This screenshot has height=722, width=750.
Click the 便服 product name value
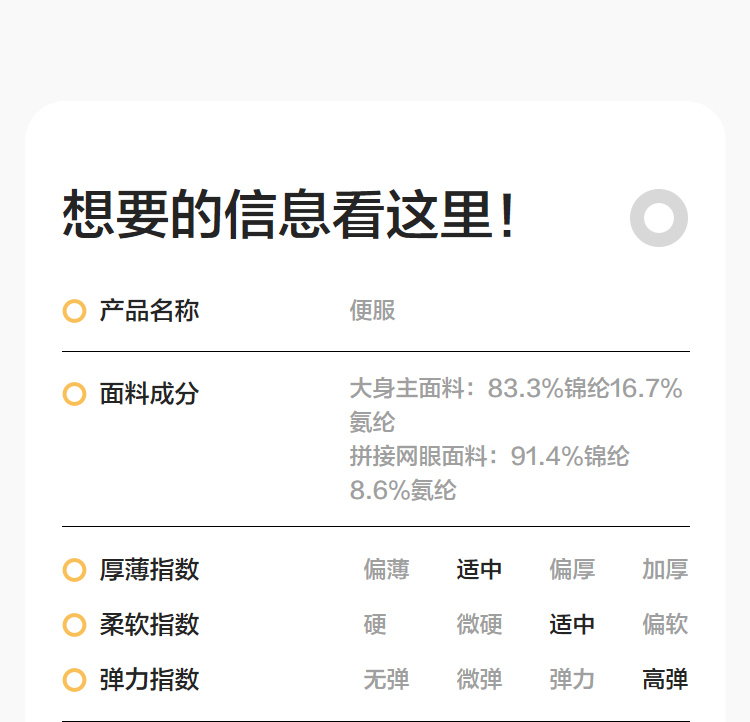coord(372,311)
